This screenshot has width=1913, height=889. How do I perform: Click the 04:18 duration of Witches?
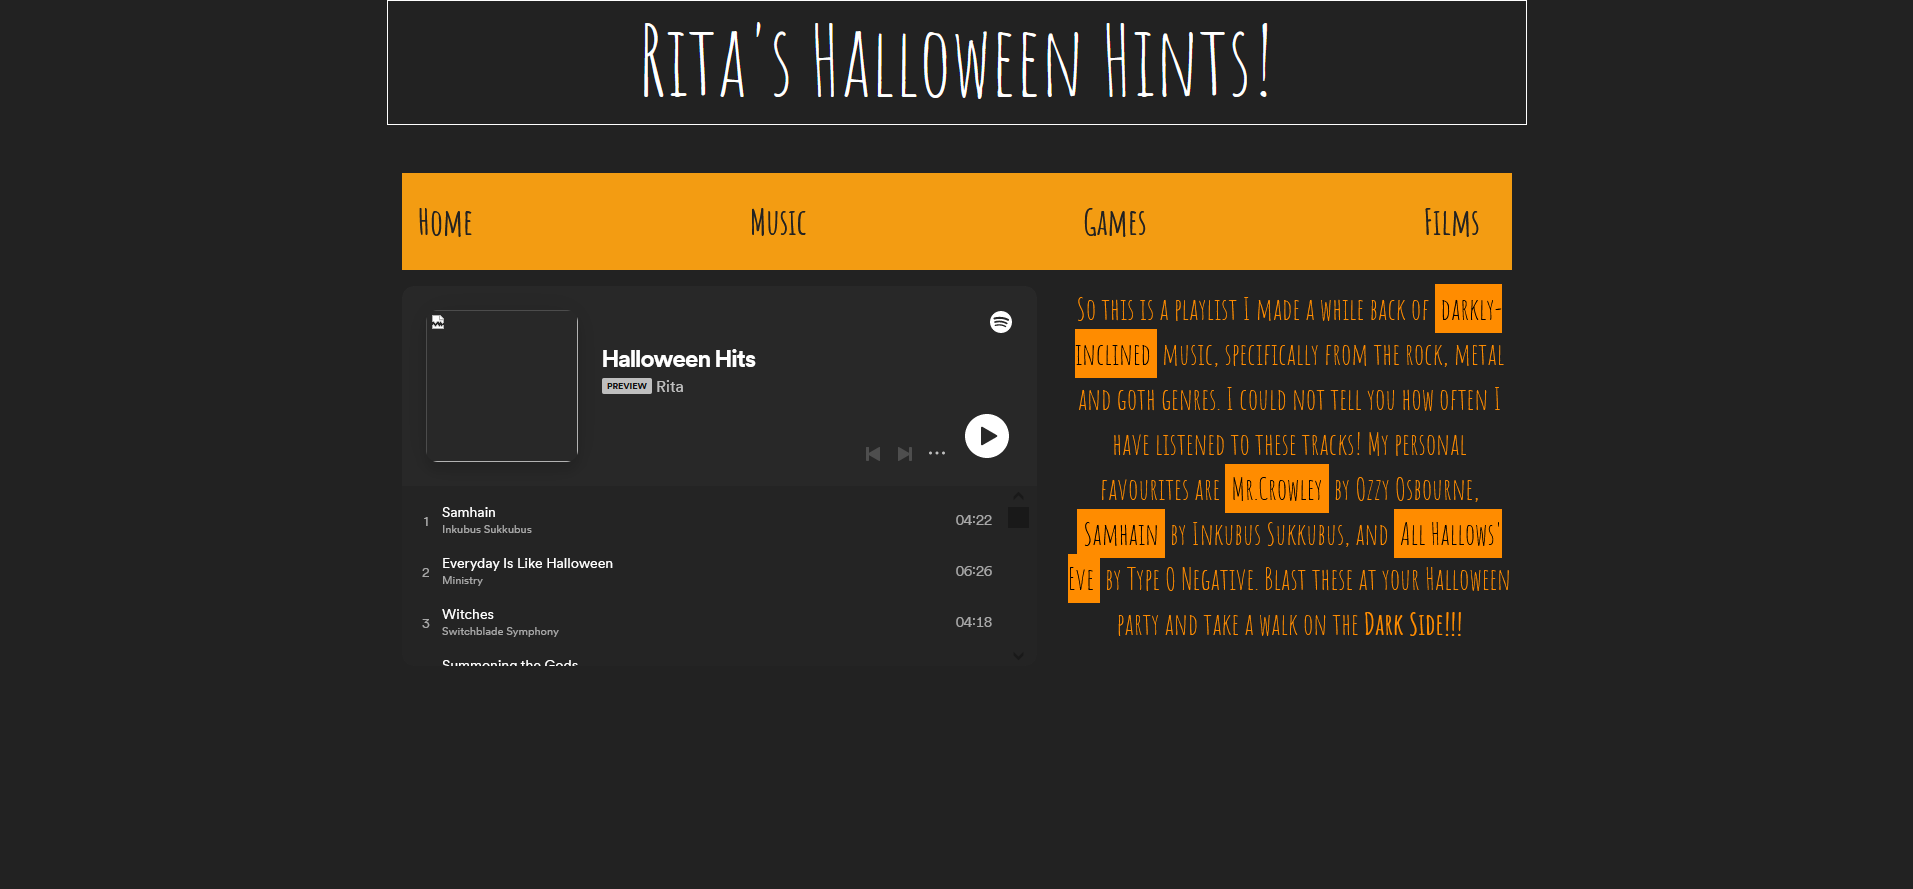pos(973,622)
